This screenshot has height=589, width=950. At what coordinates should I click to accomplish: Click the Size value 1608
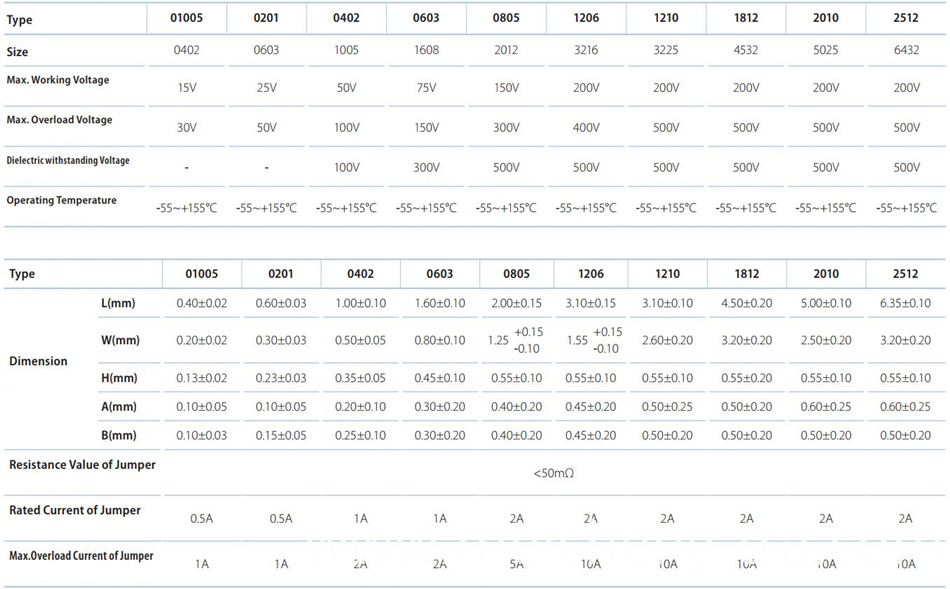coord(427,50)
